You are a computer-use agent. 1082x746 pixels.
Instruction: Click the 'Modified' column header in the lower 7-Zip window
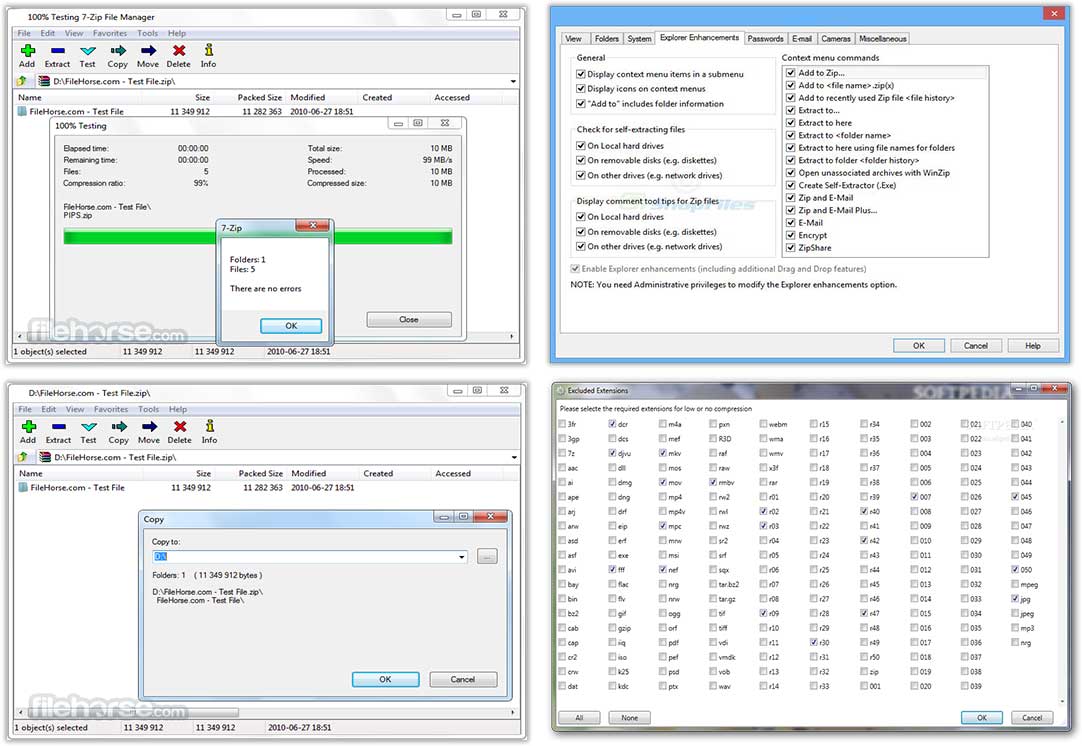[x=308, y=473]
